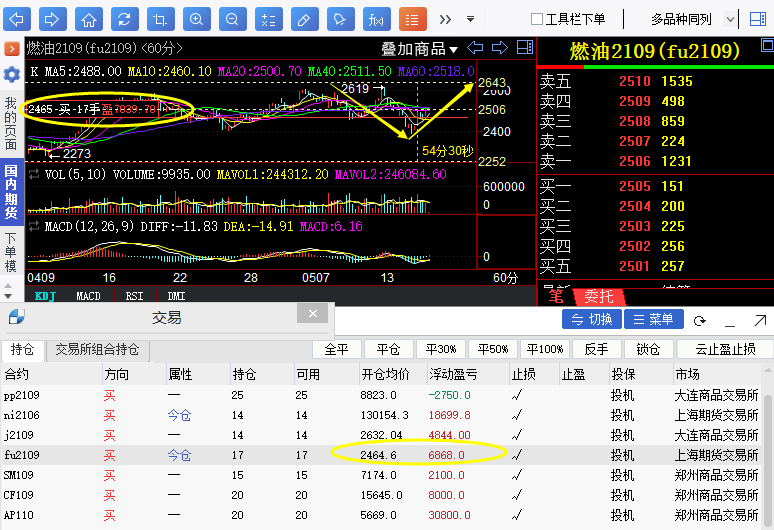774x530 pixels.
Task: Click the 平仓 button
Action: click(x=388, y=349)
